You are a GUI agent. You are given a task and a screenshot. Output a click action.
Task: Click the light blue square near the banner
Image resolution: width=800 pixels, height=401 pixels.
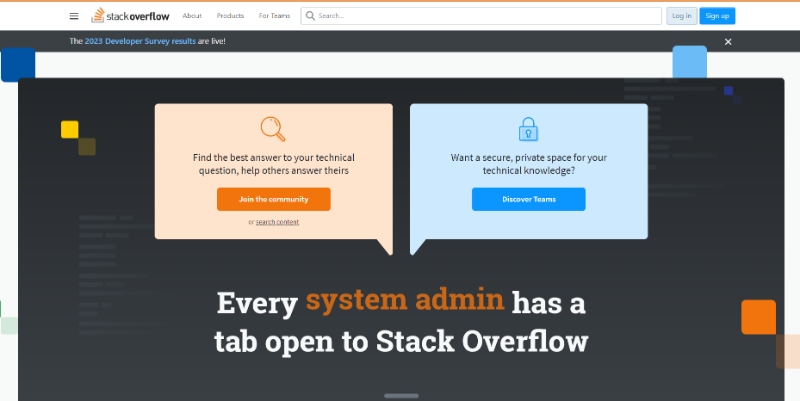[689, 62]
